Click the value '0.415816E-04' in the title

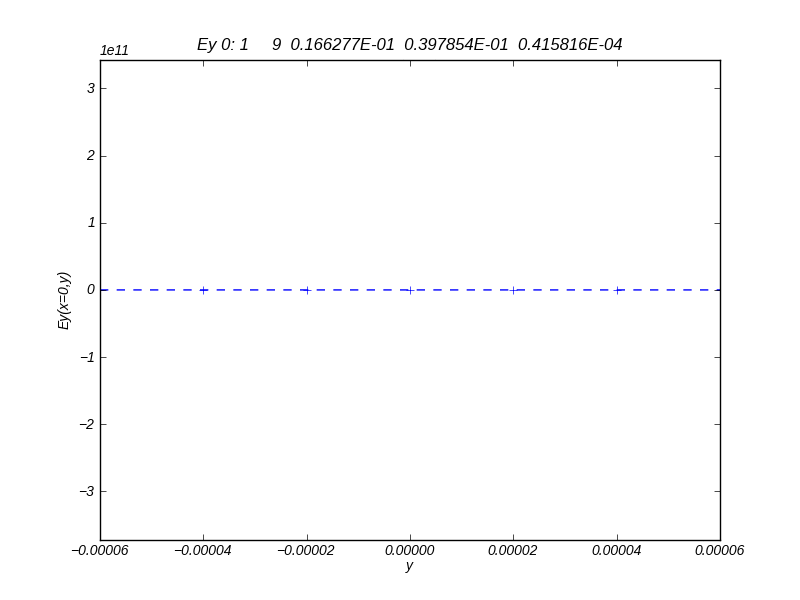[570, 44]
